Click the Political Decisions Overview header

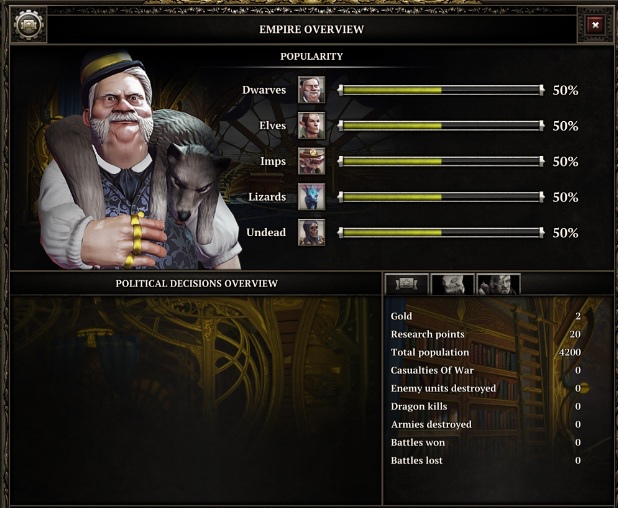(196, 283)
